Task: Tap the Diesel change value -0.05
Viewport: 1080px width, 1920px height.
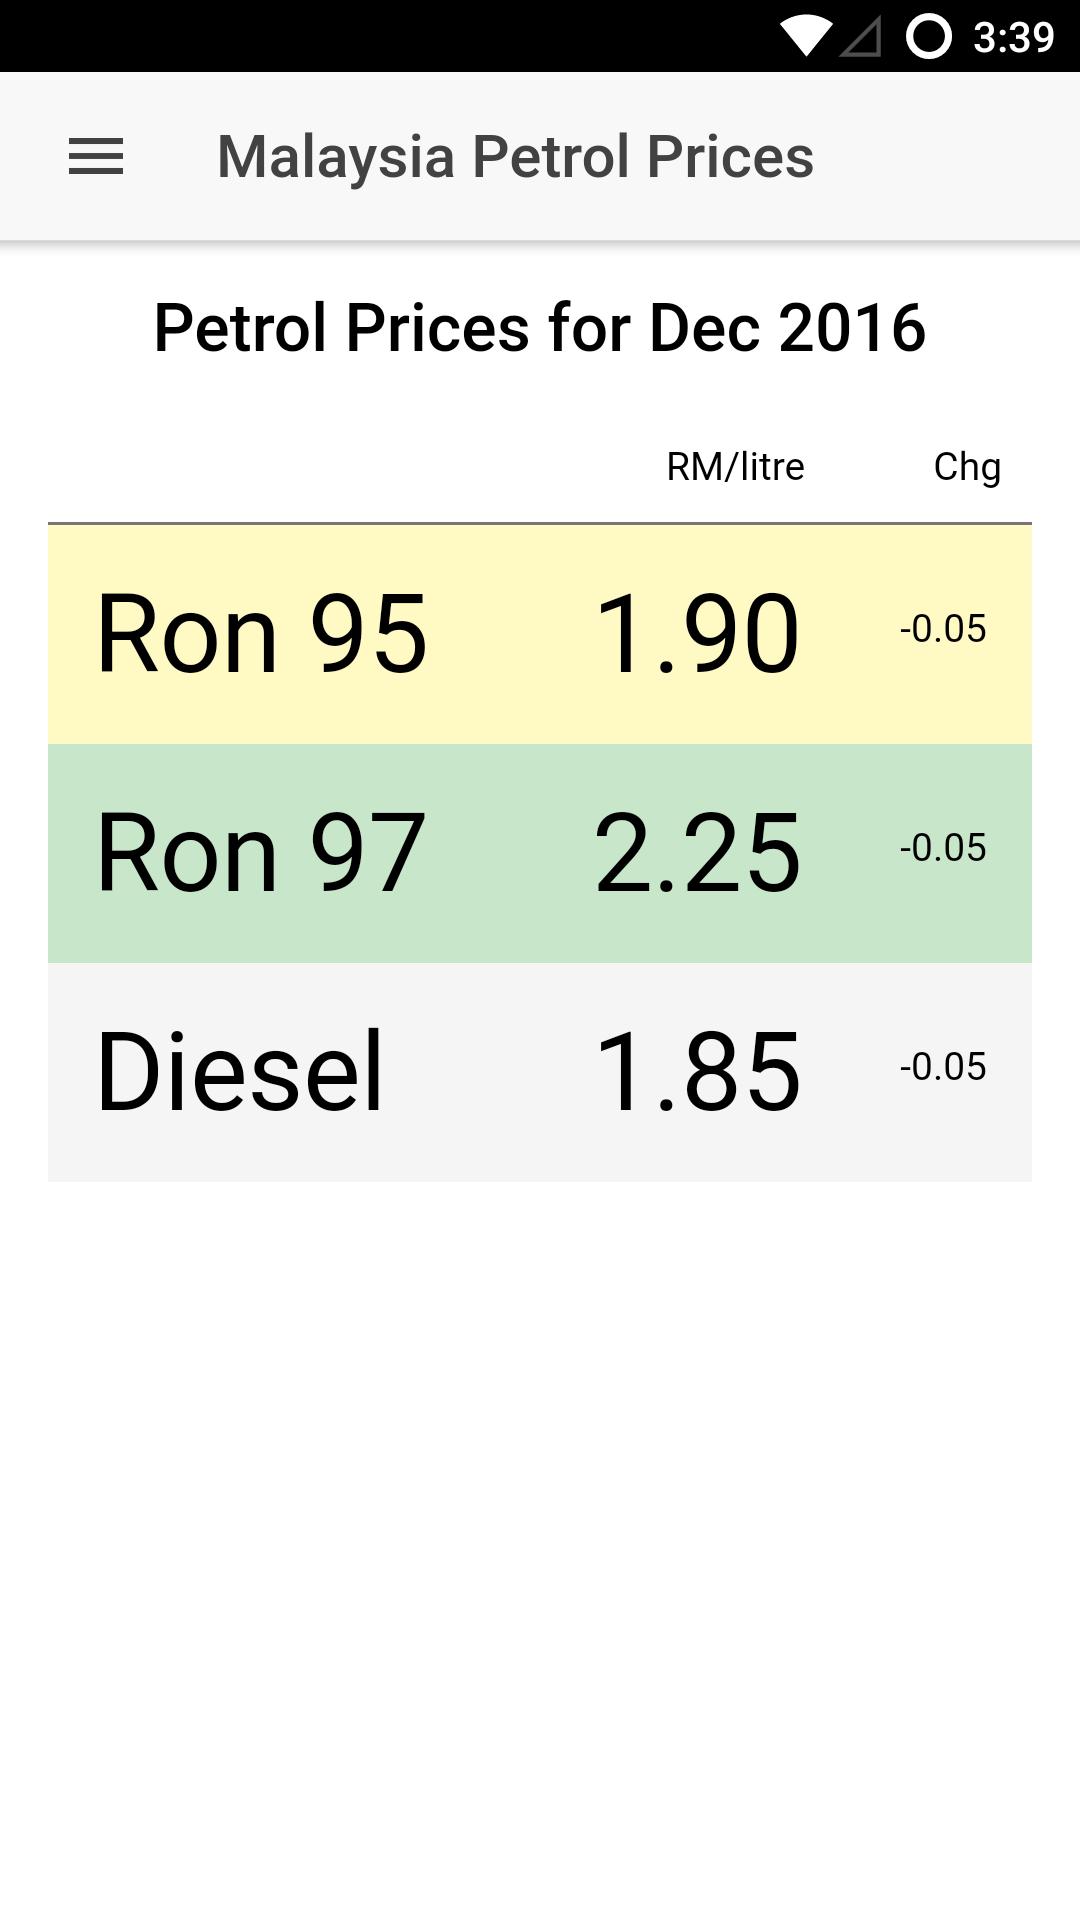Action: coord(943,1067)
